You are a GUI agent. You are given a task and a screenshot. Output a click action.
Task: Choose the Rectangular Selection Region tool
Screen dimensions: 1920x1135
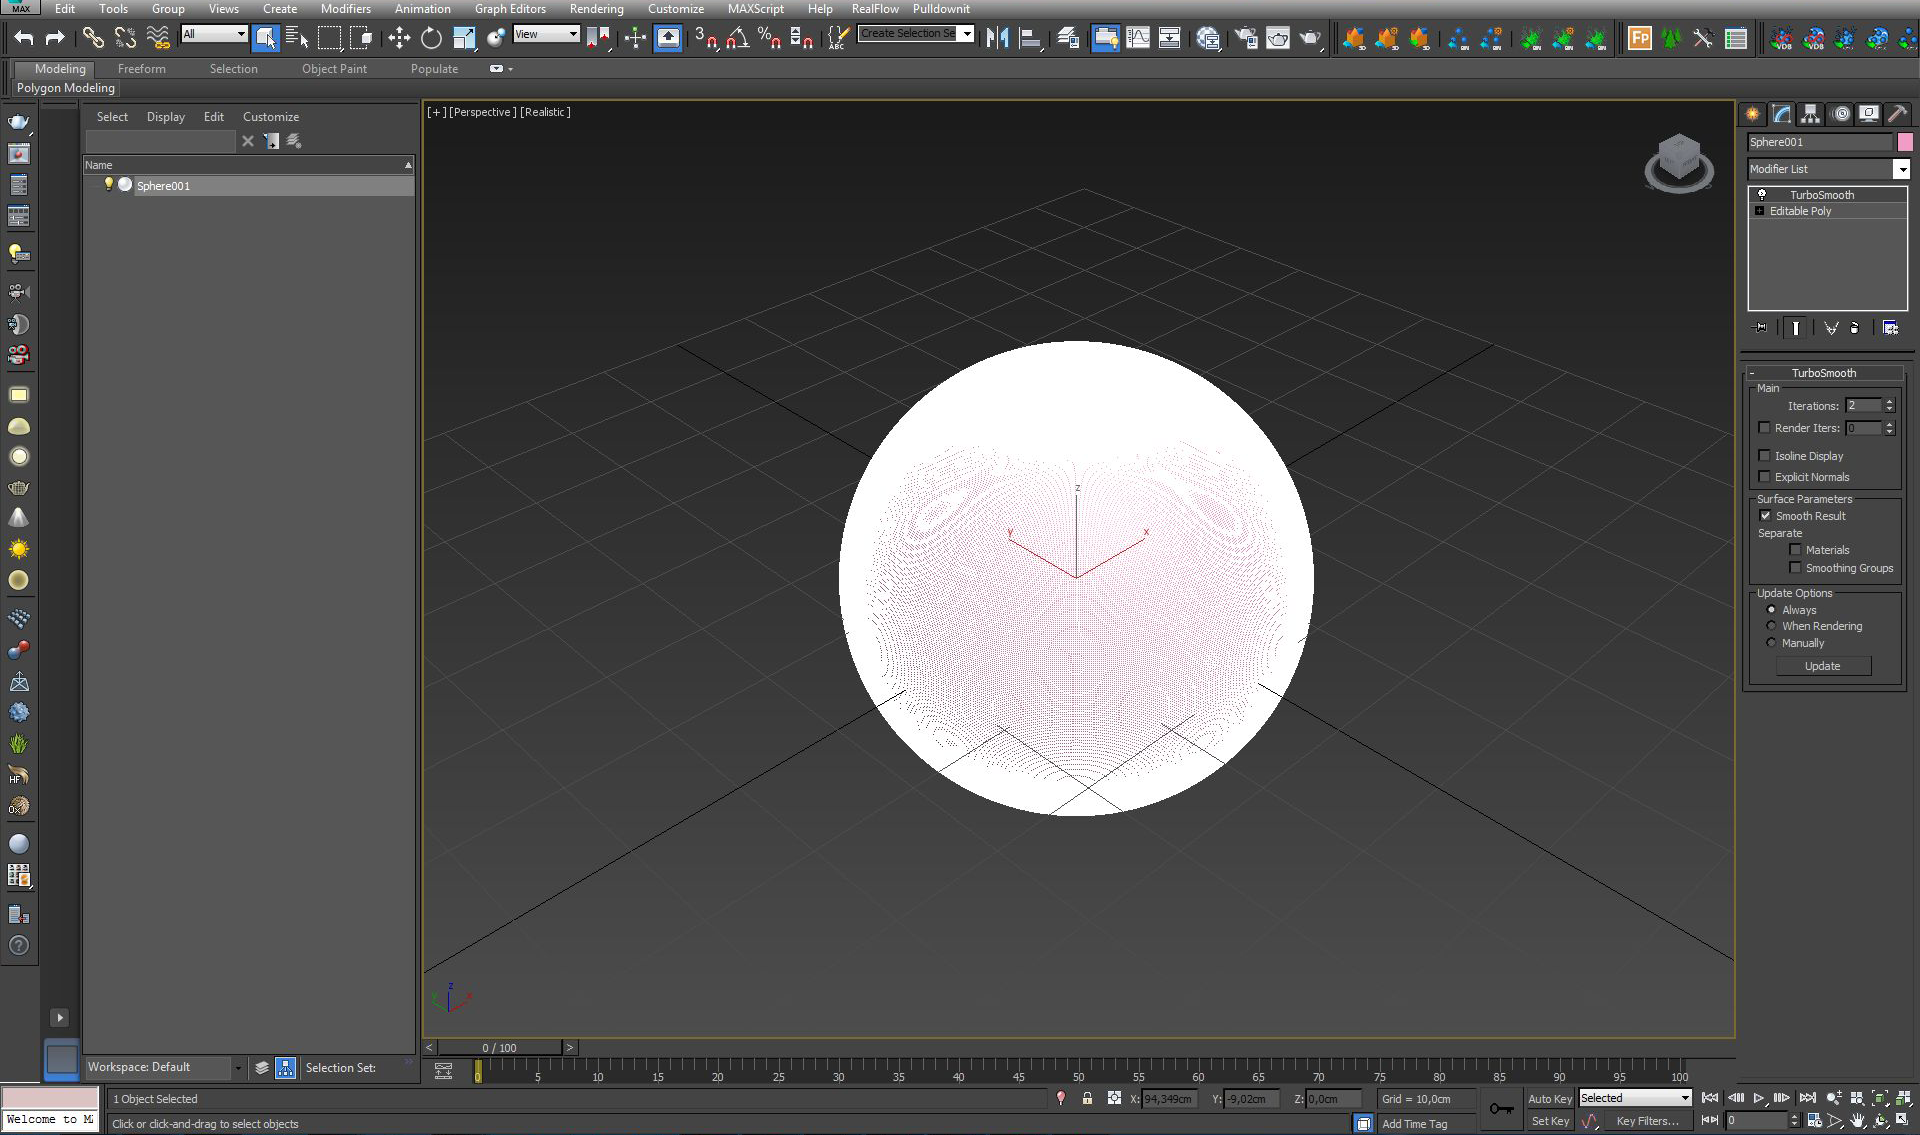tap(329, 38)
